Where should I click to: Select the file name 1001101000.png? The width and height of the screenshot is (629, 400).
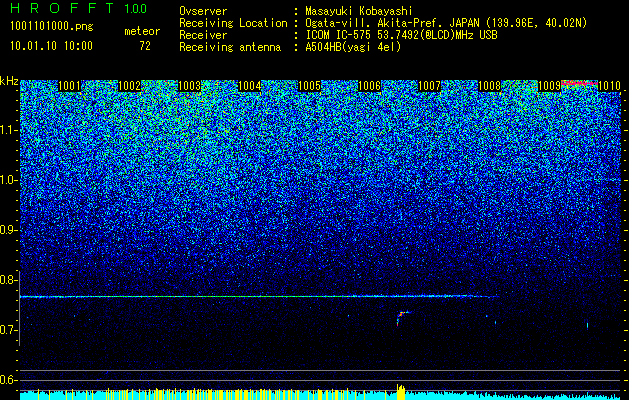point(52,27)
